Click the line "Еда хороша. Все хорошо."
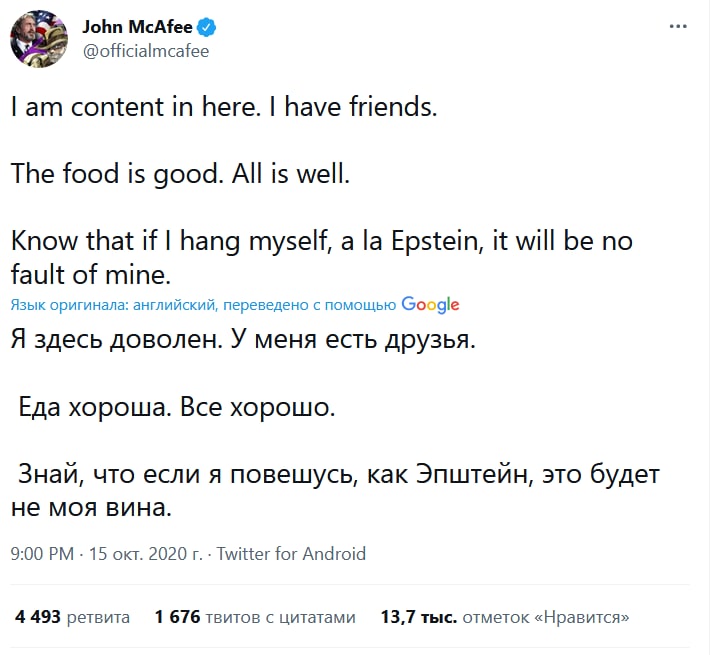 (x=178, y=408)
